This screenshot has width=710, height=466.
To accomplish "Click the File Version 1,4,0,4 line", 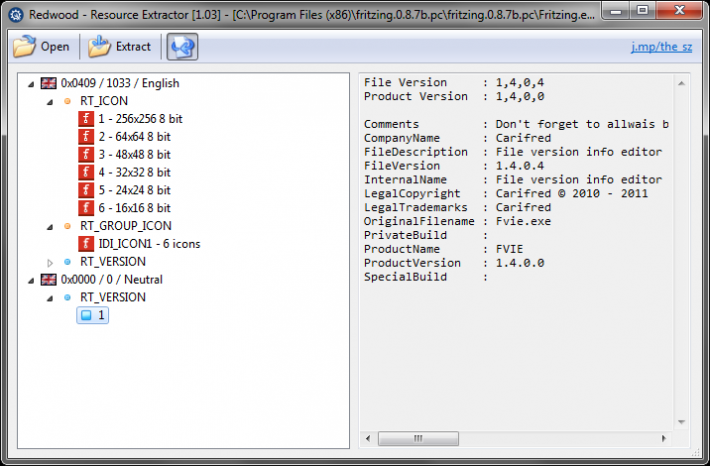I will point(454,82).
